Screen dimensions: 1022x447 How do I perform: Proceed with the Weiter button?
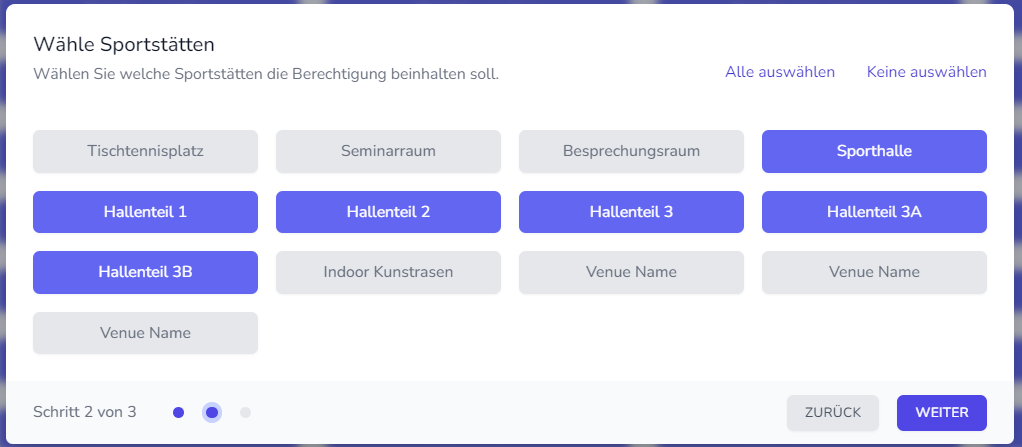(x=942, y=412)
